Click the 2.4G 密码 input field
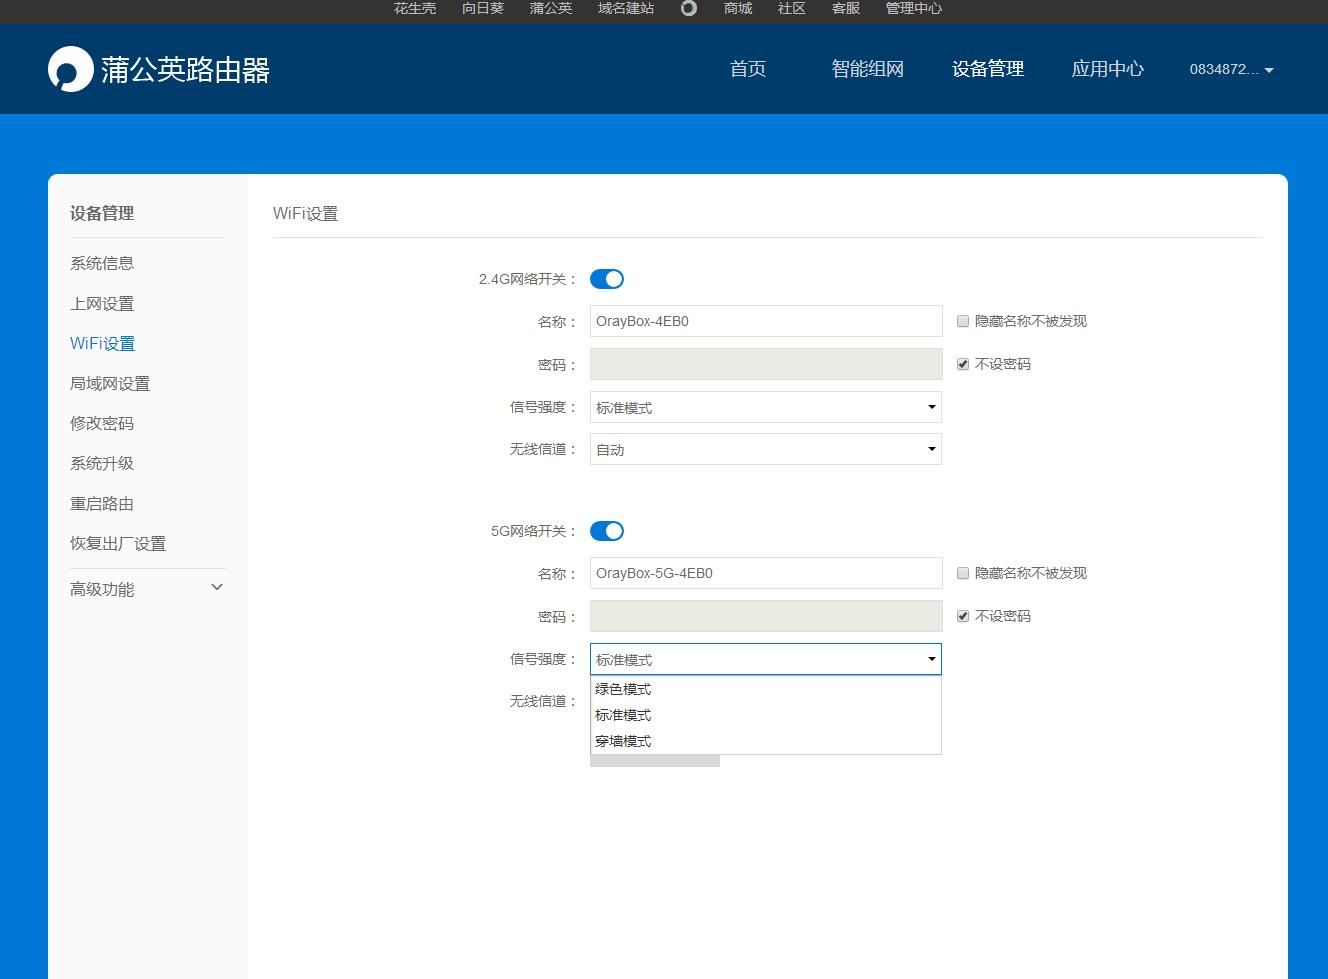1328x979 pixels. coord(766,364)
